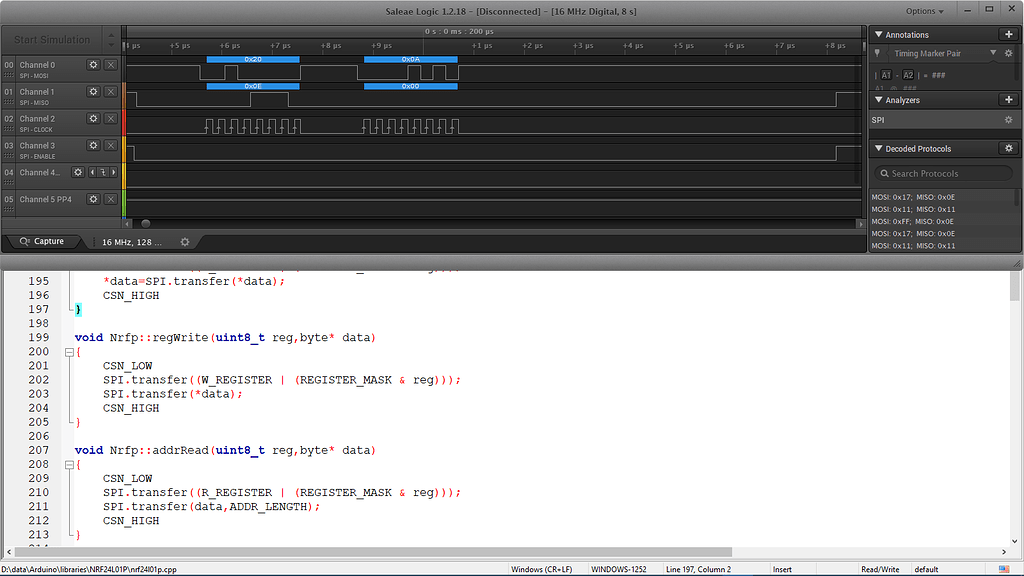Image resolution: width=1024 pixels, height=576 pixels.
Task: Open settings for Channel 0 SPI-MOSI
Action: click(x=95, y=64)
